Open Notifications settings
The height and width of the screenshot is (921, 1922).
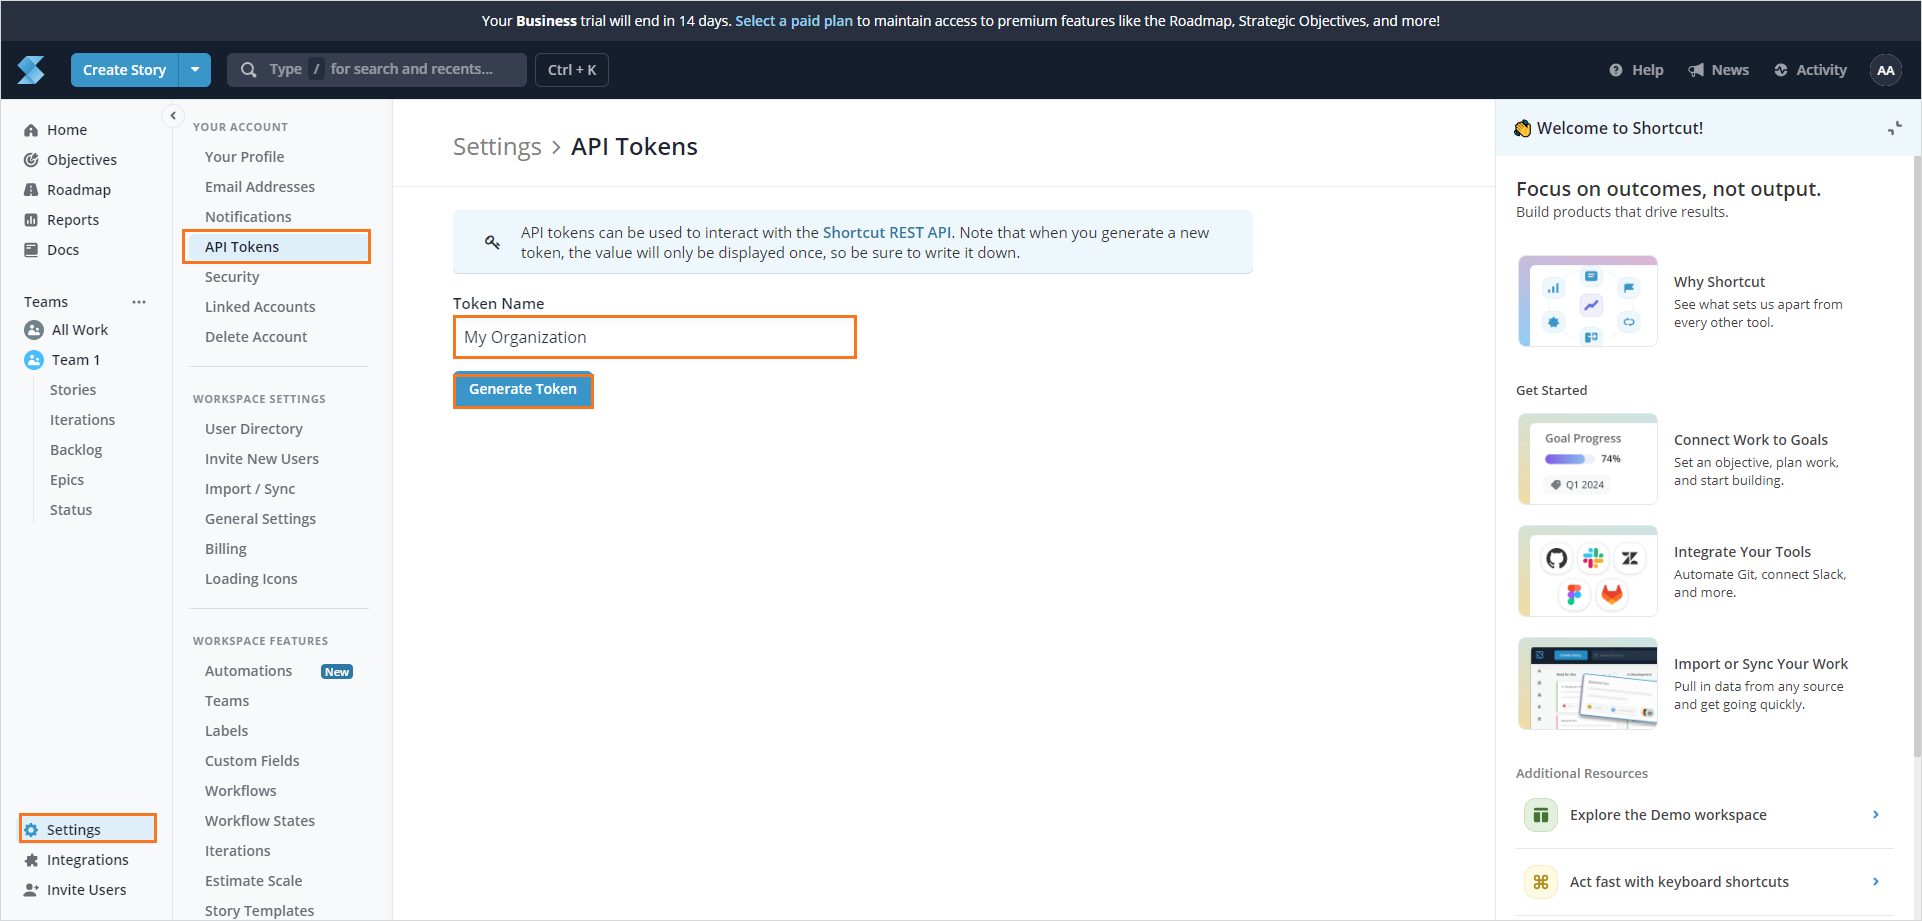tap(248, 217)
